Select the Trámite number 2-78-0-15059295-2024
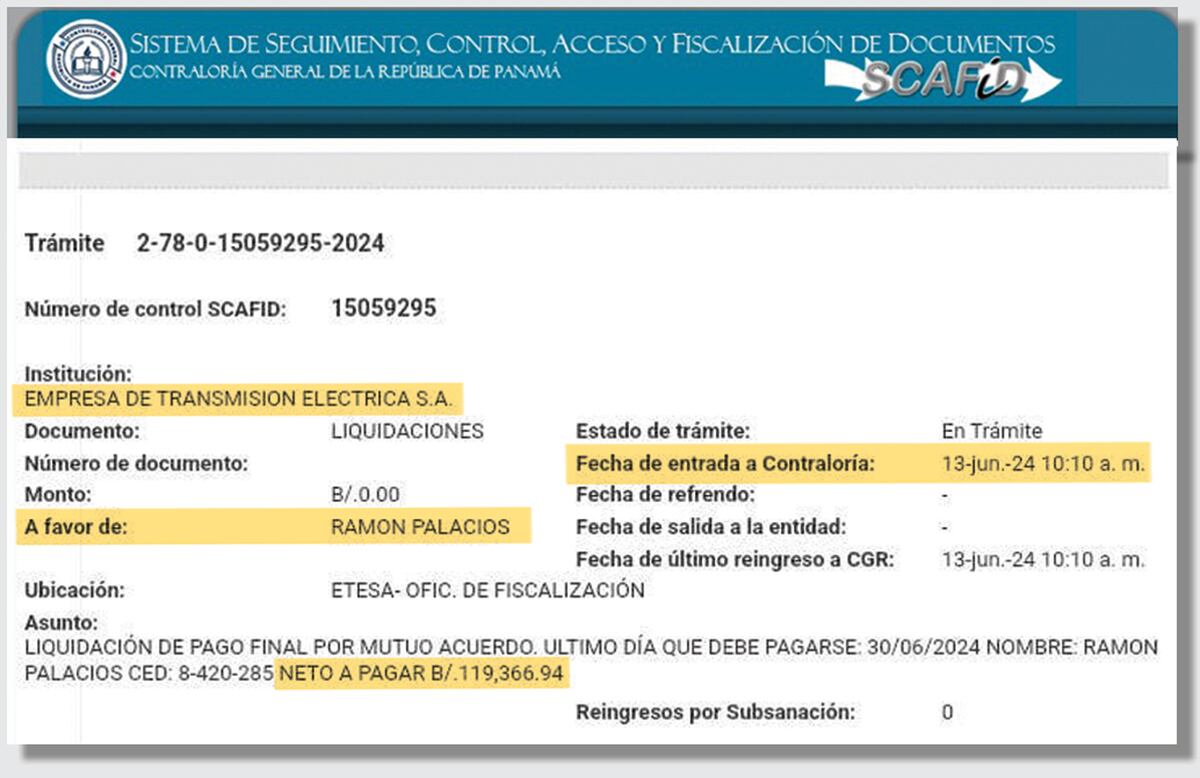 pyautogui.click(x=260, y=243)
